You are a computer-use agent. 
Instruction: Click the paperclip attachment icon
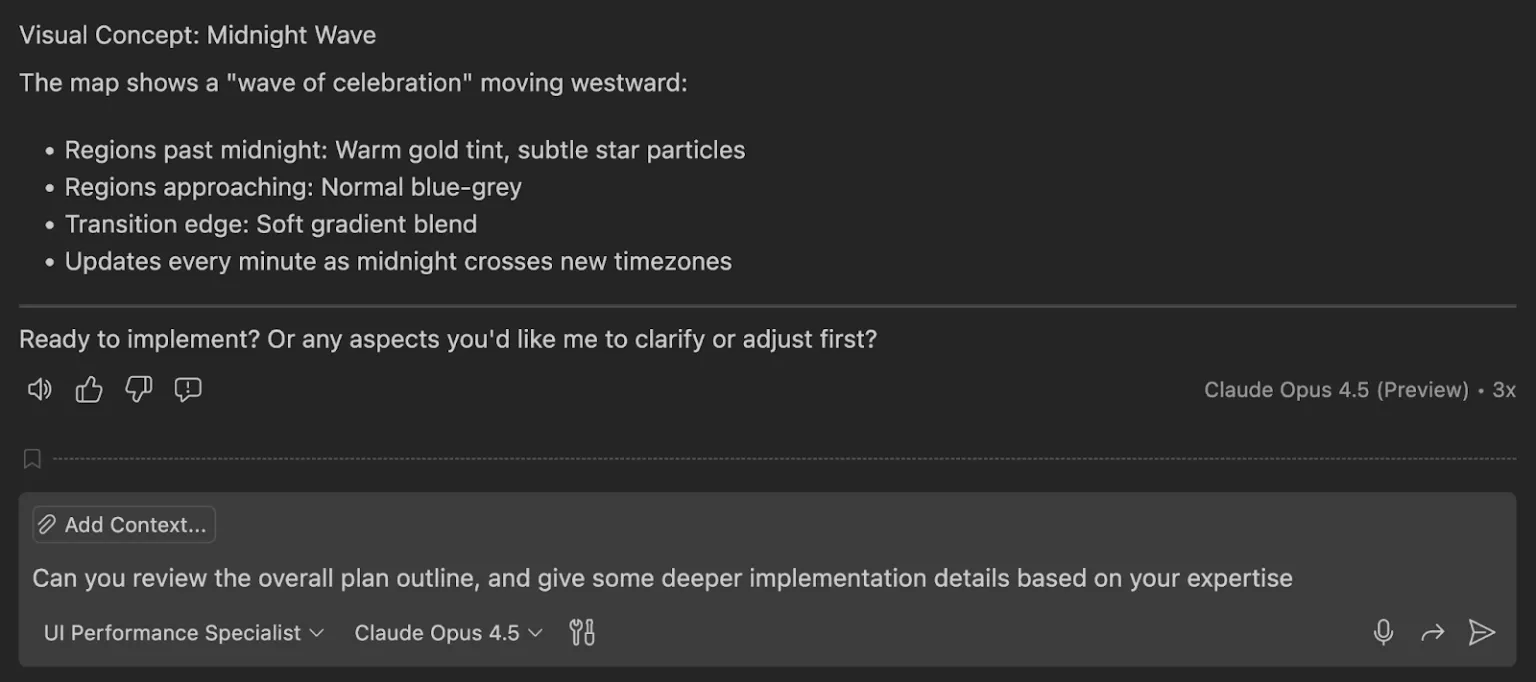[x=46, y=524]
